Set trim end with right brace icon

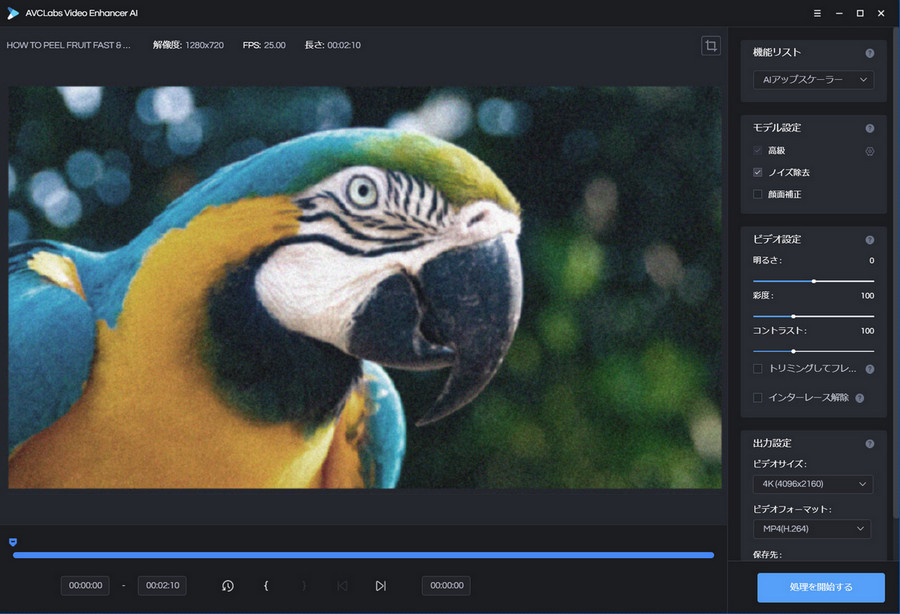[x=304, y=586]
